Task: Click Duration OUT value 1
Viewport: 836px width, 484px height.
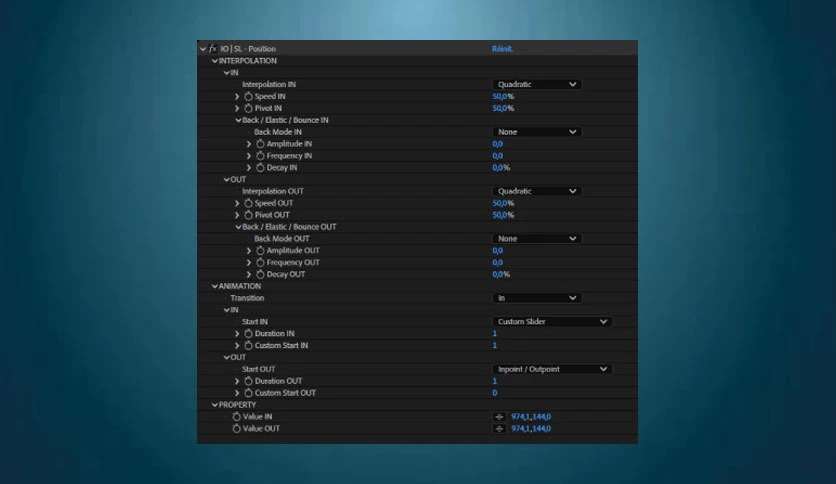Action: point(495,381)
